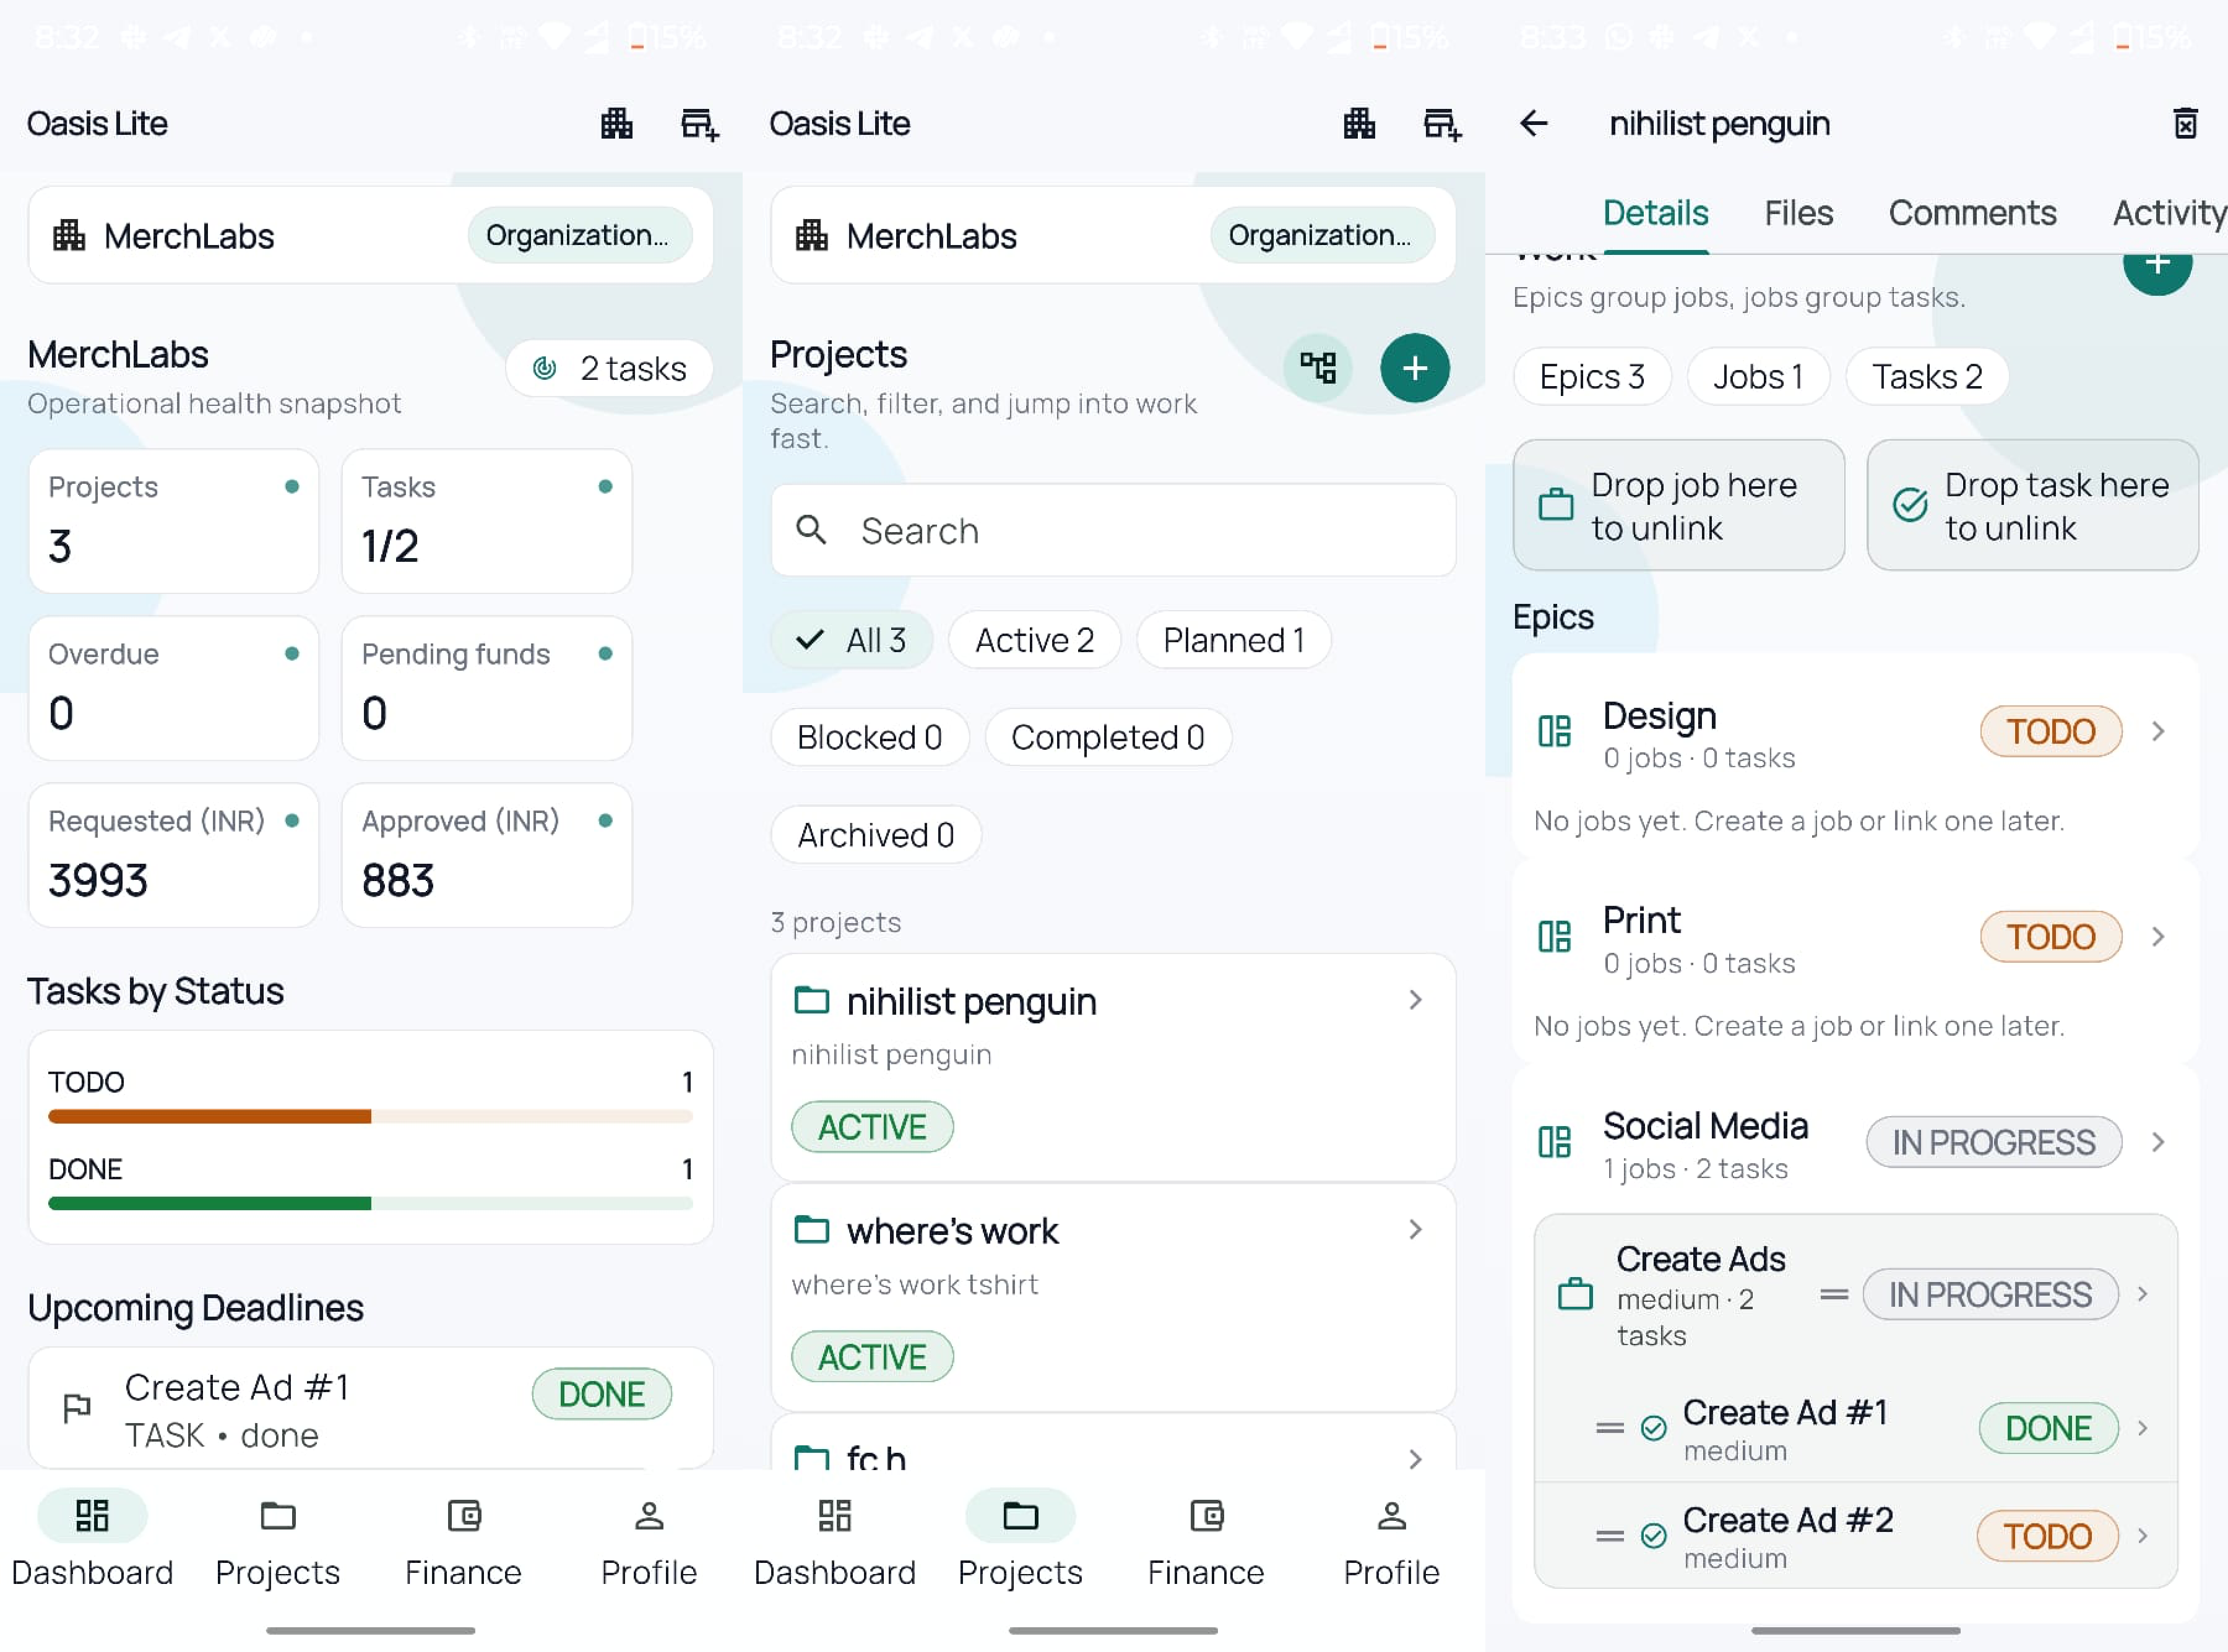Image resolution: width=2228 pixels, height=1652 pixels.
Task: Click the TODO status pill on the Print epic
Action: click(x=2051, y=936)
